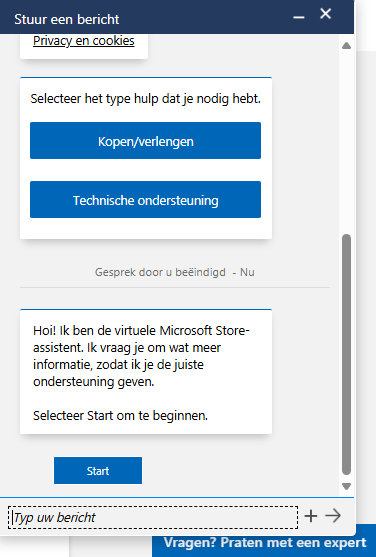Click Gesprek door u beëindigd status text

160,272
